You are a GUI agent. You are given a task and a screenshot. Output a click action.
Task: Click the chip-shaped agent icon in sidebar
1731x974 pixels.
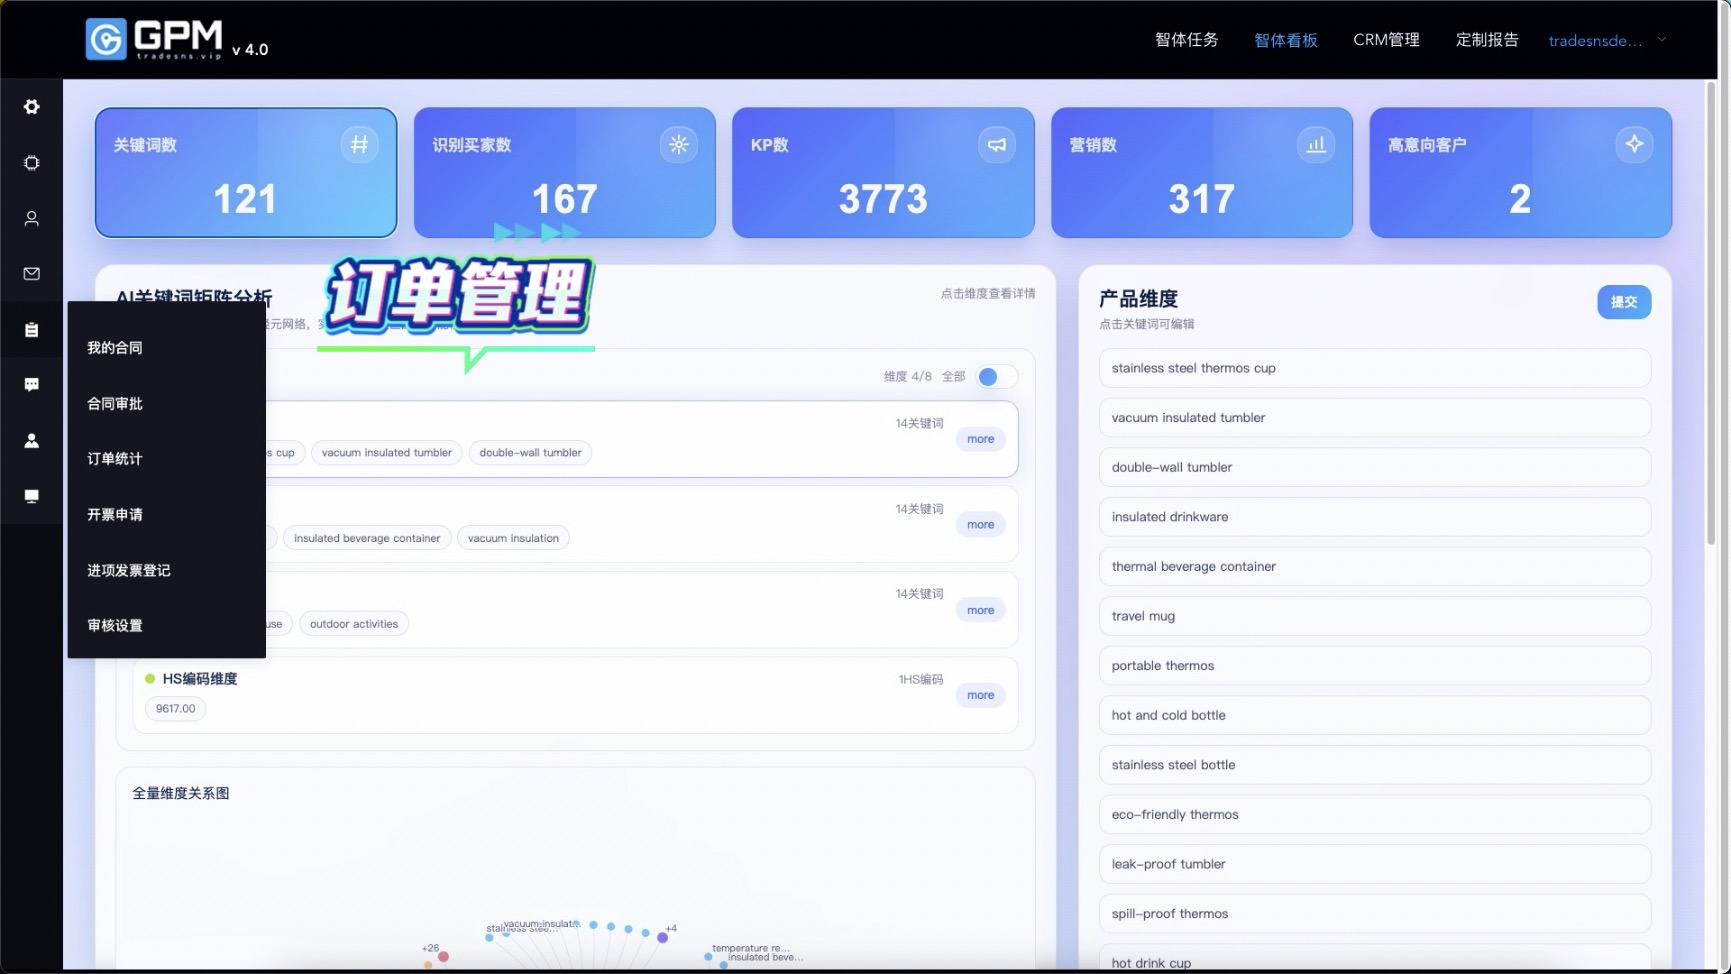(x=32, y=163)
